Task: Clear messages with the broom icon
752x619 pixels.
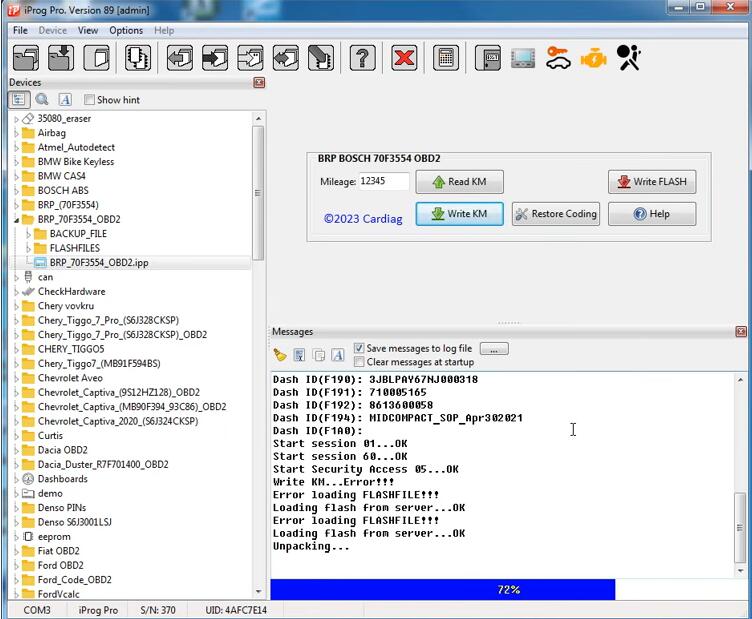Action: pyautogui.click(x=280, y=355)
